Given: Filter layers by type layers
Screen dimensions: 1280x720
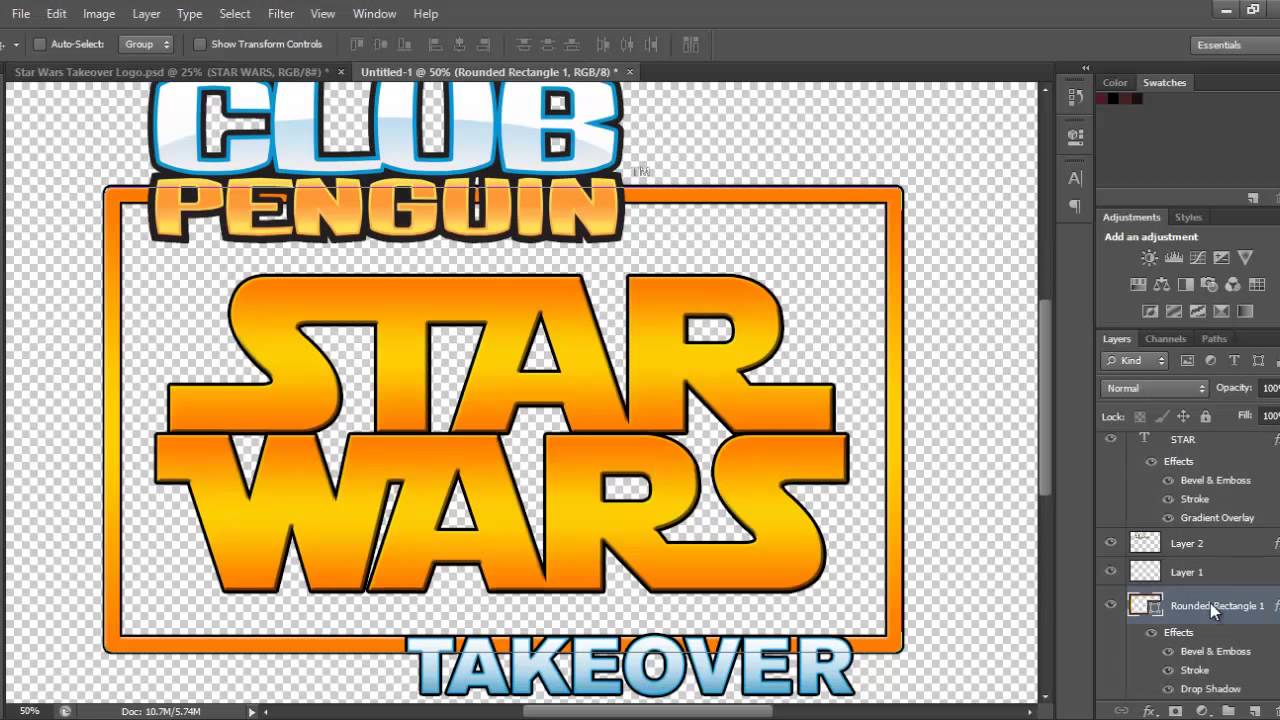Looking at the screenshot, I should (x=1234, y=361).
